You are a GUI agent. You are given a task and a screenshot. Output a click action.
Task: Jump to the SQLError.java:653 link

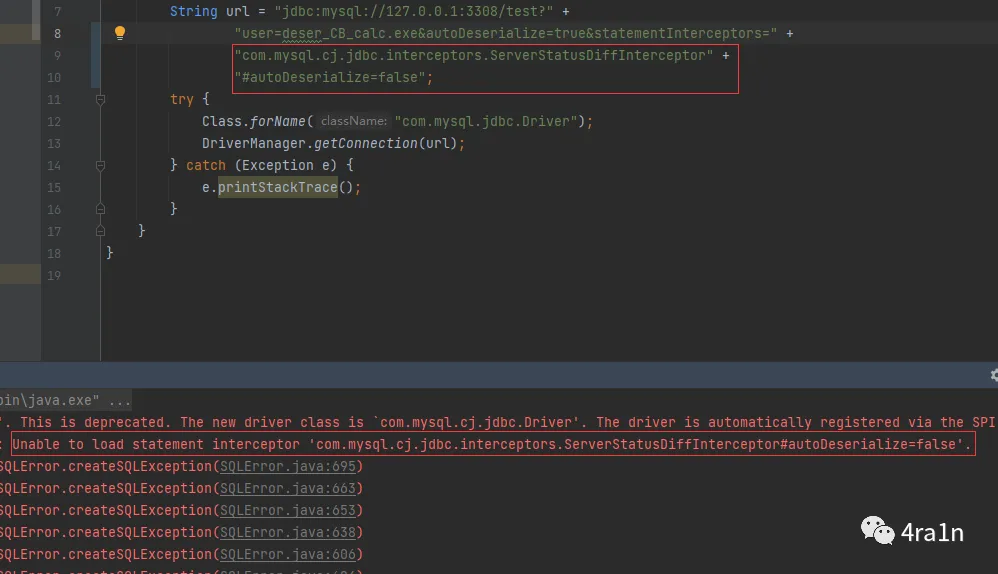point(290,511)
